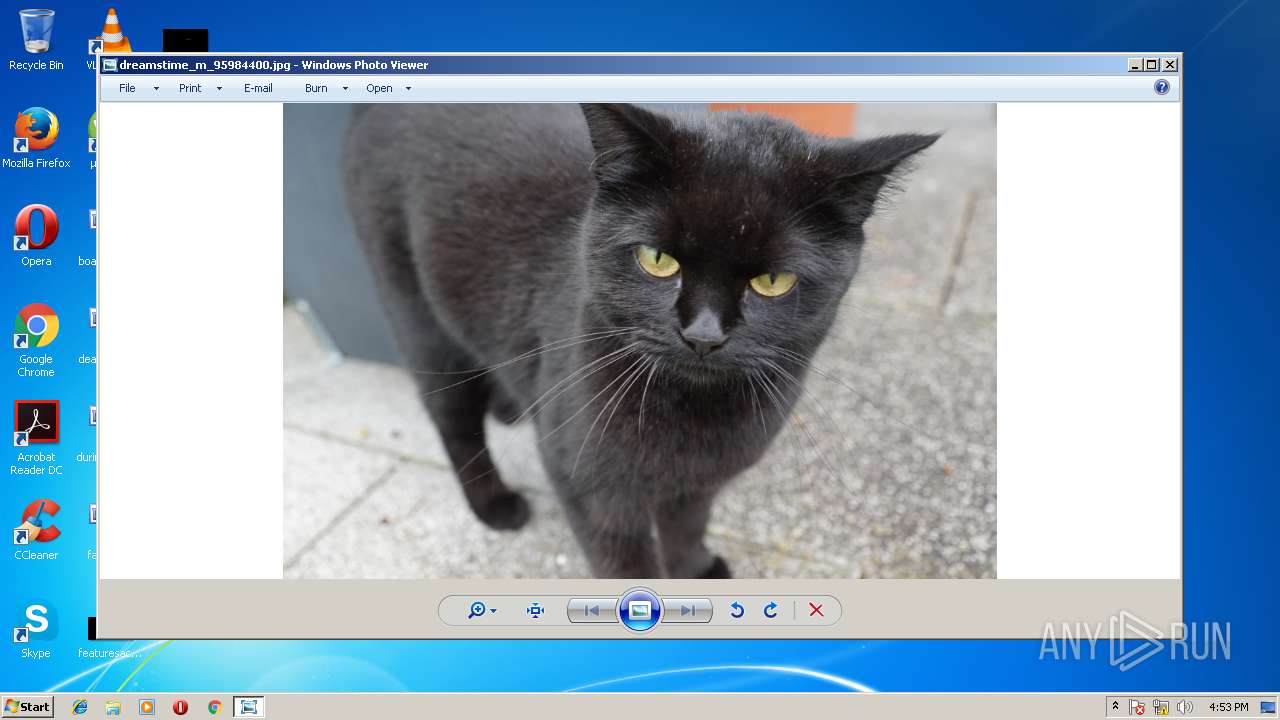The height and width of the screenshot is (720, 1280).
Task: Expand the Open dropdown arrow
Action: pyautogui.click(x=408, y=88)
